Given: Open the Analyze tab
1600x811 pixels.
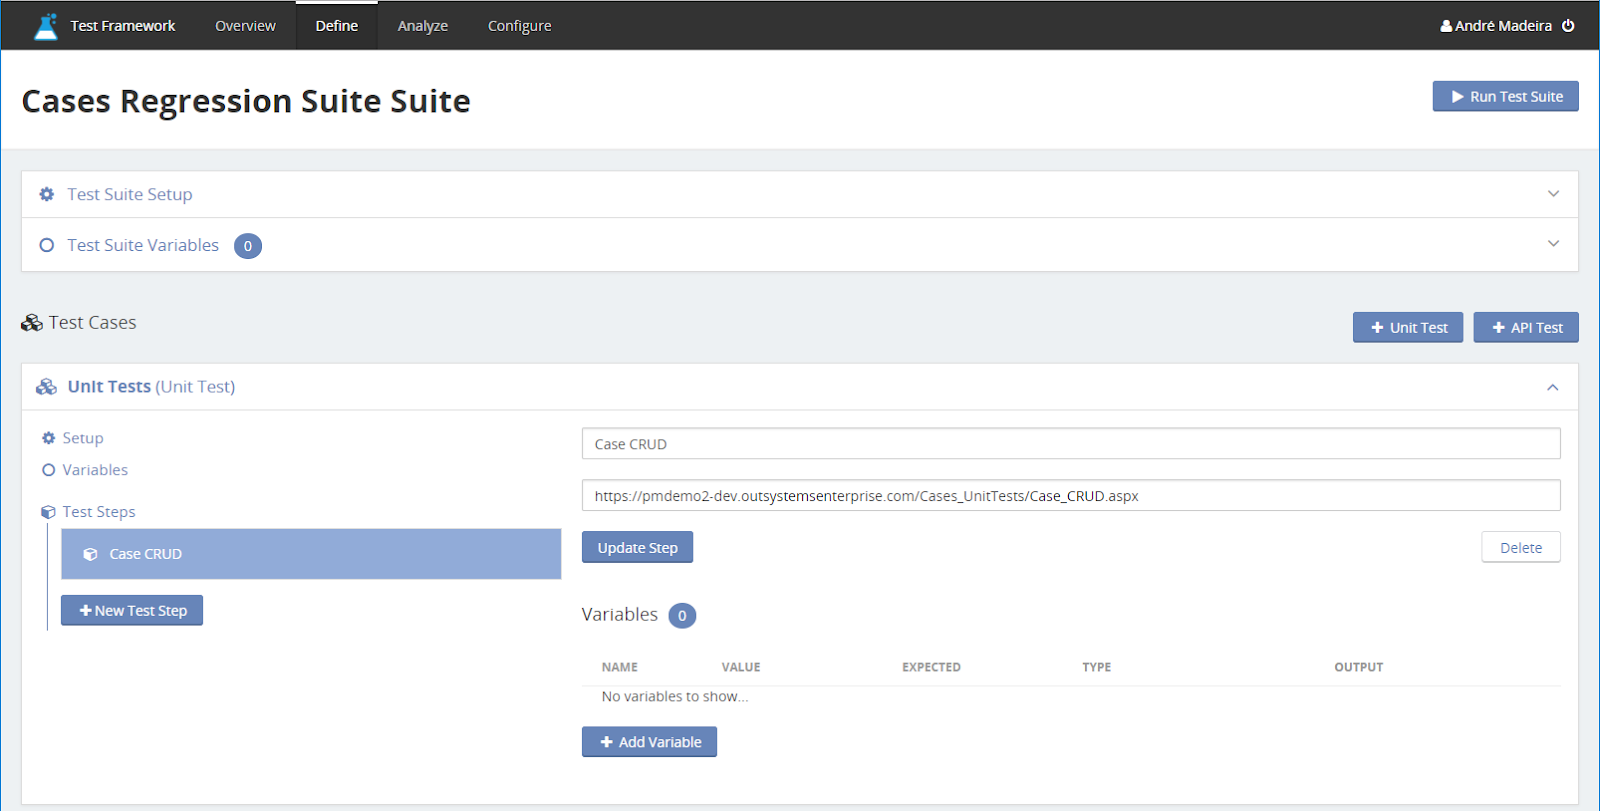Looking at the screenshot, I should tap(422, 26).
